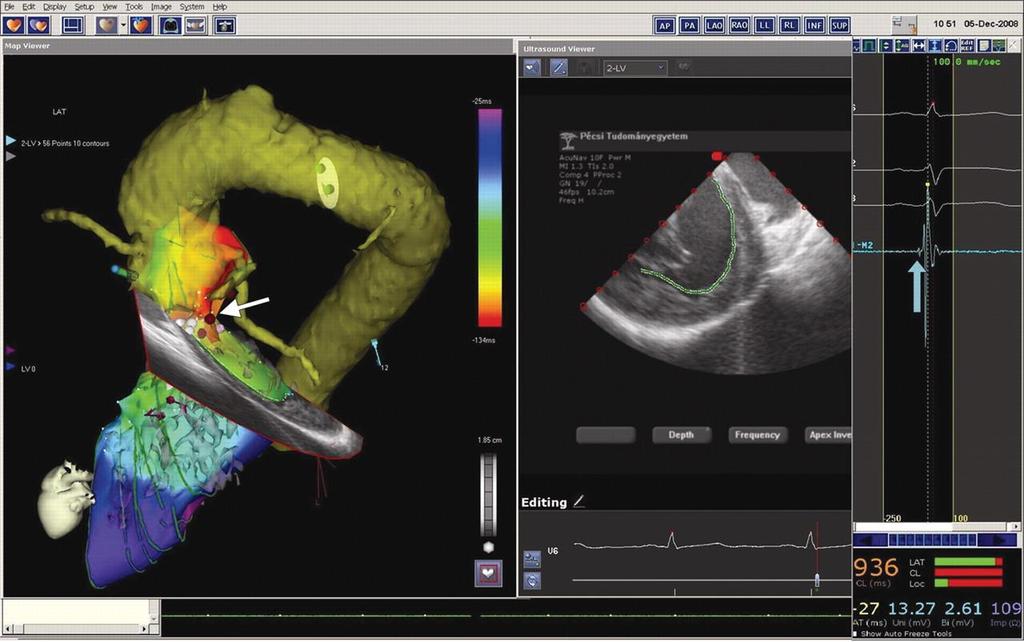
Task: Switch to RL view
Action: [790, 25]
